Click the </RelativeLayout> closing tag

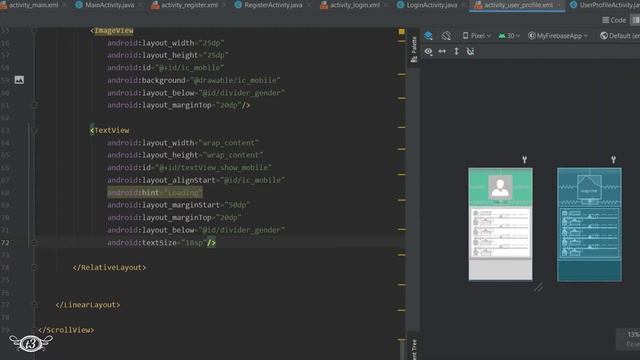click(x=109, y=267)
